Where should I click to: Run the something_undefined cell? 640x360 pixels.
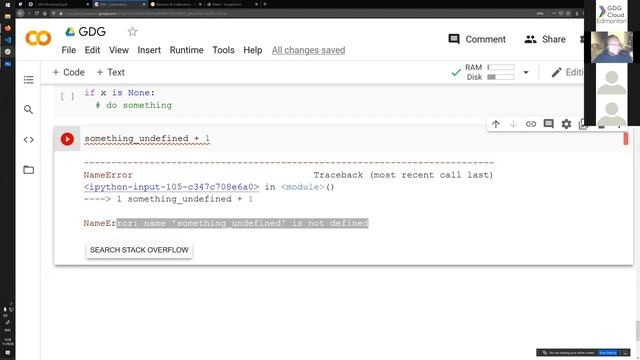point(67,139)
